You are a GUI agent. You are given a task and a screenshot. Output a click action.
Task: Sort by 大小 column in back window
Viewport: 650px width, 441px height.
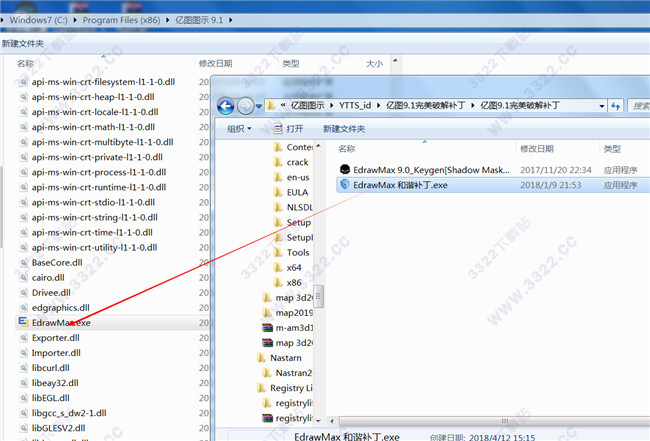374,63
